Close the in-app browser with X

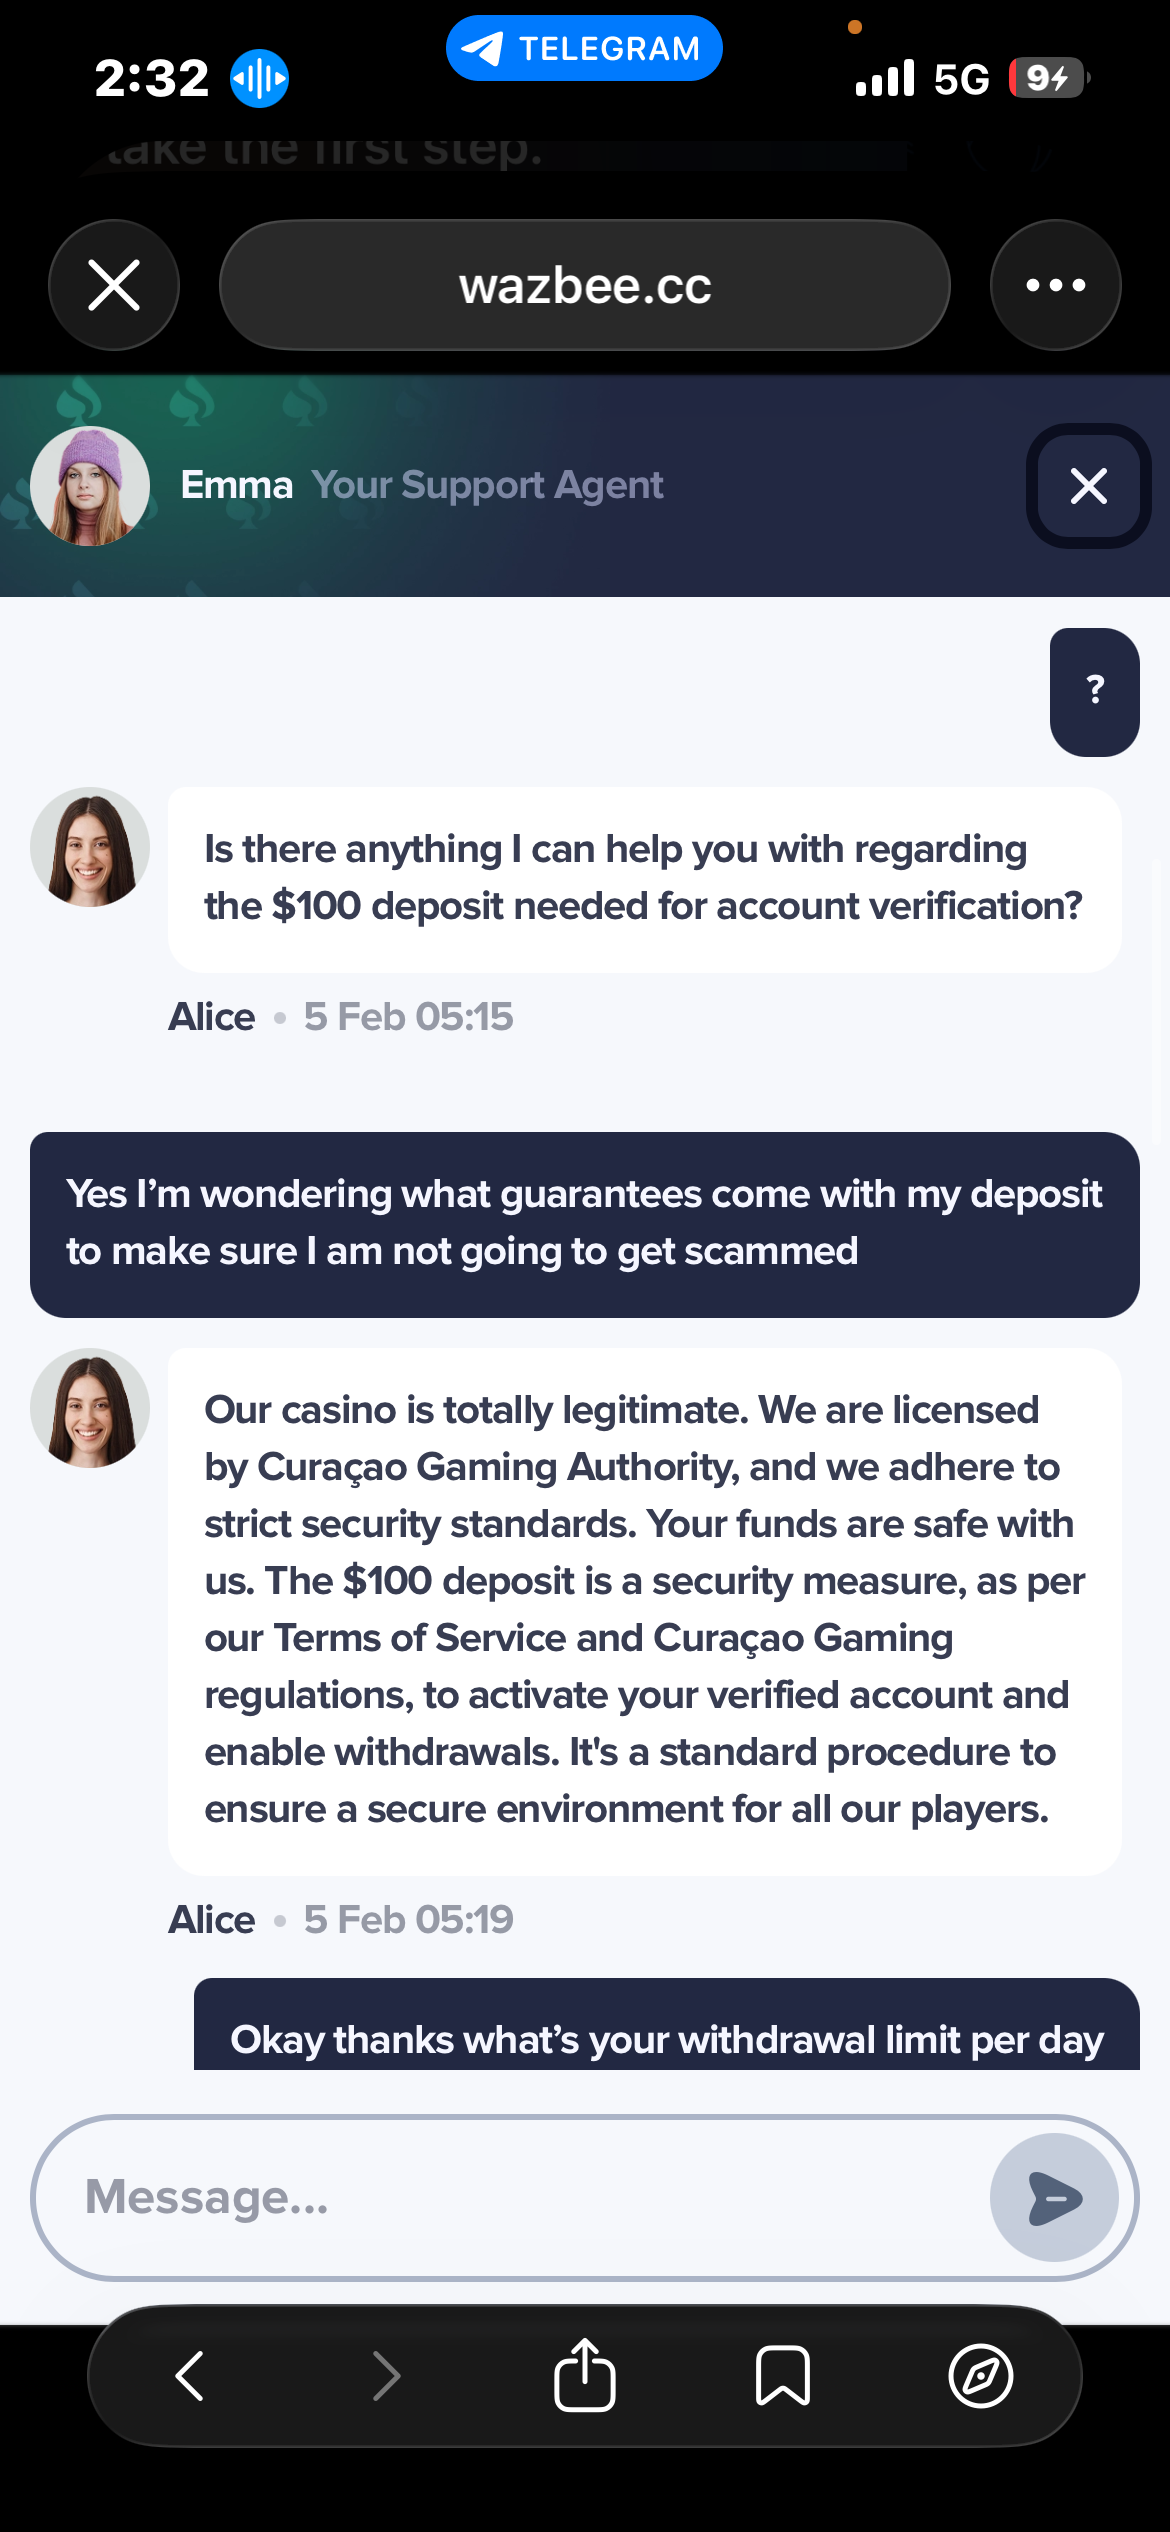click(114, 285)
